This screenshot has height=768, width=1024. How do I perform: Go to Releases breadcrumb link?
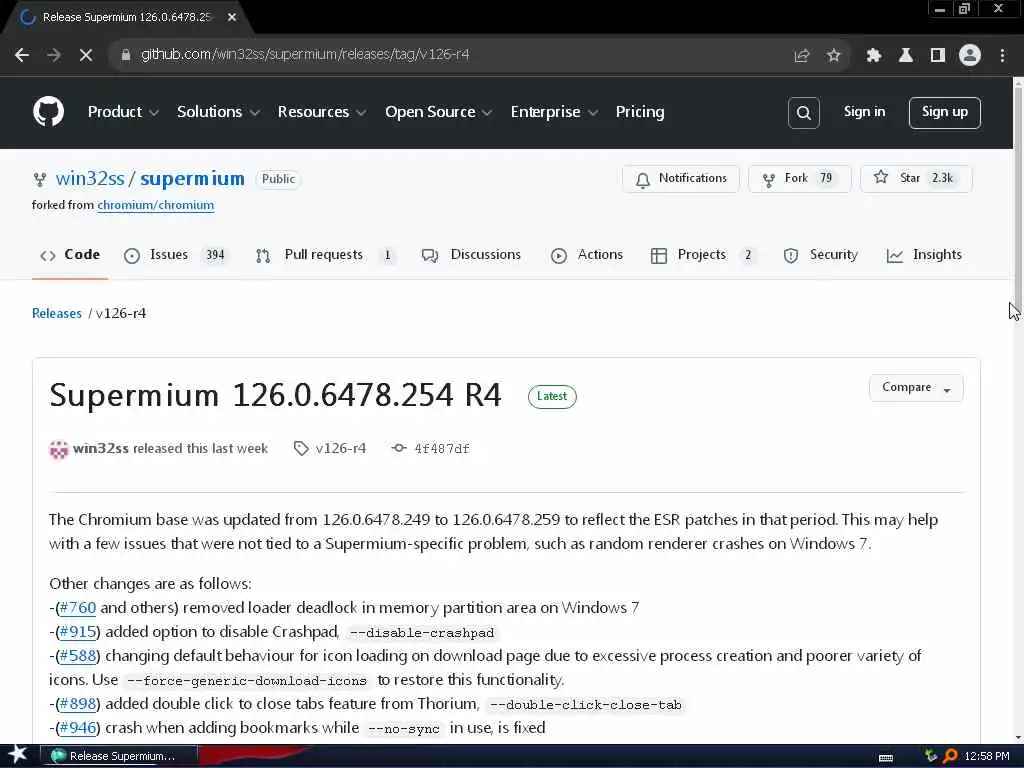(x=57, y=313)
